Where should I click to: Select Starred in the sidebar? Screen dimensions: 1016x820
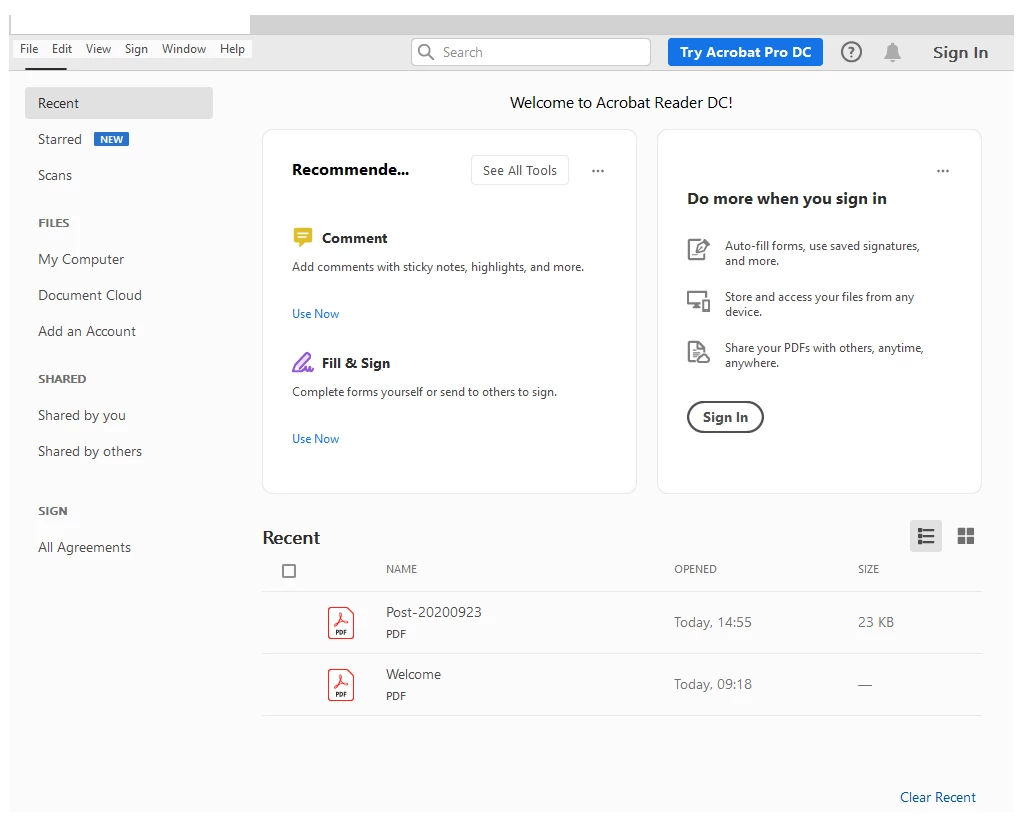60,139
